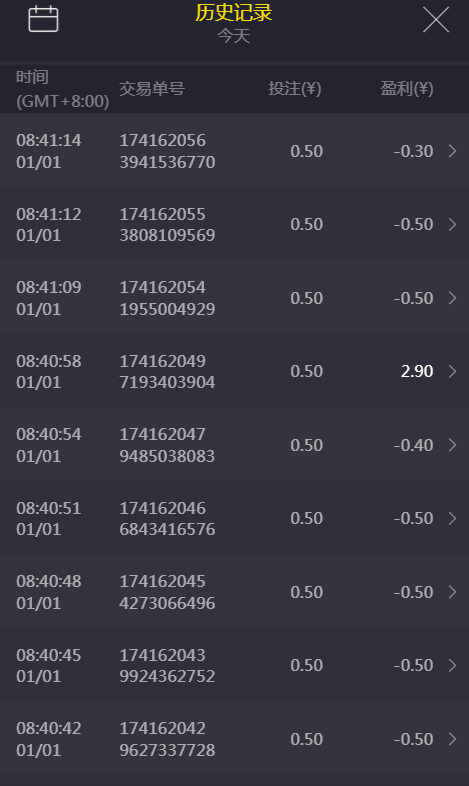Select order 174162047 9485038083
Screen dimensions: 469x786
coord(167,445)
